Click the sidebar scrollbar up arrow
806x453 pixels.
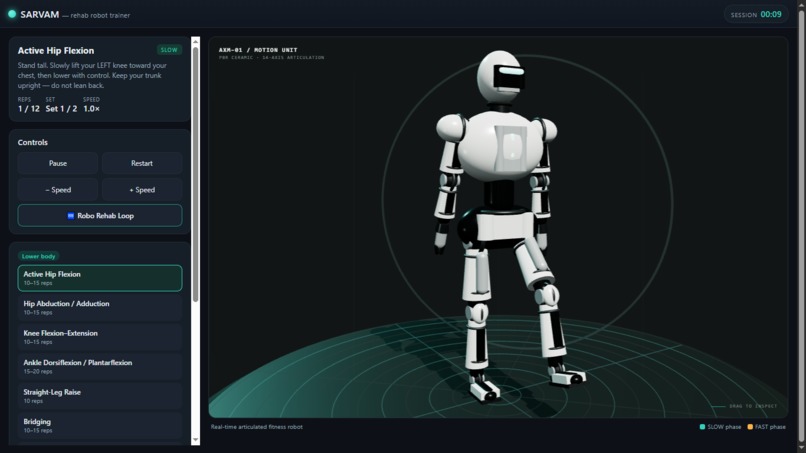[195, 41]
